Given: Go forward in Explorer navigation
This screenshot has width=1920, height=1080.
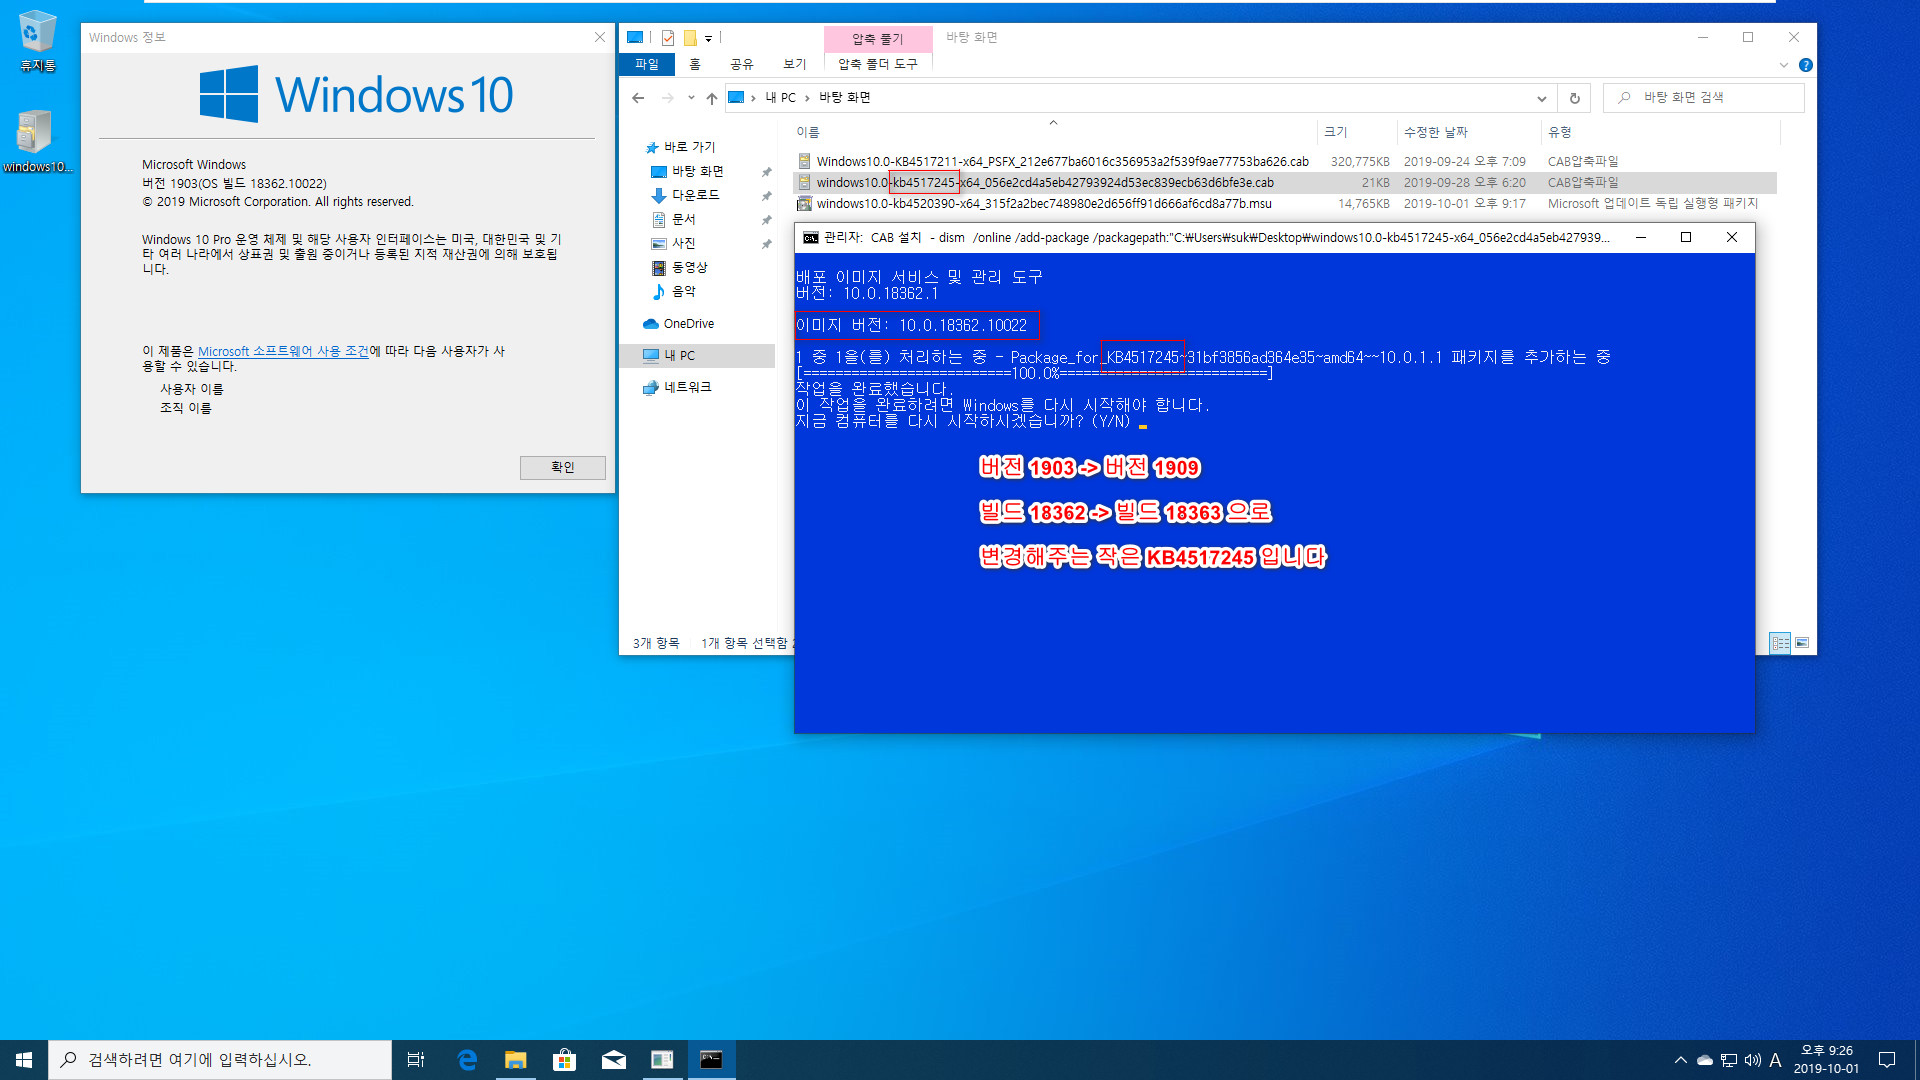Looking at the screenshot, I should [x=667, y=98].
